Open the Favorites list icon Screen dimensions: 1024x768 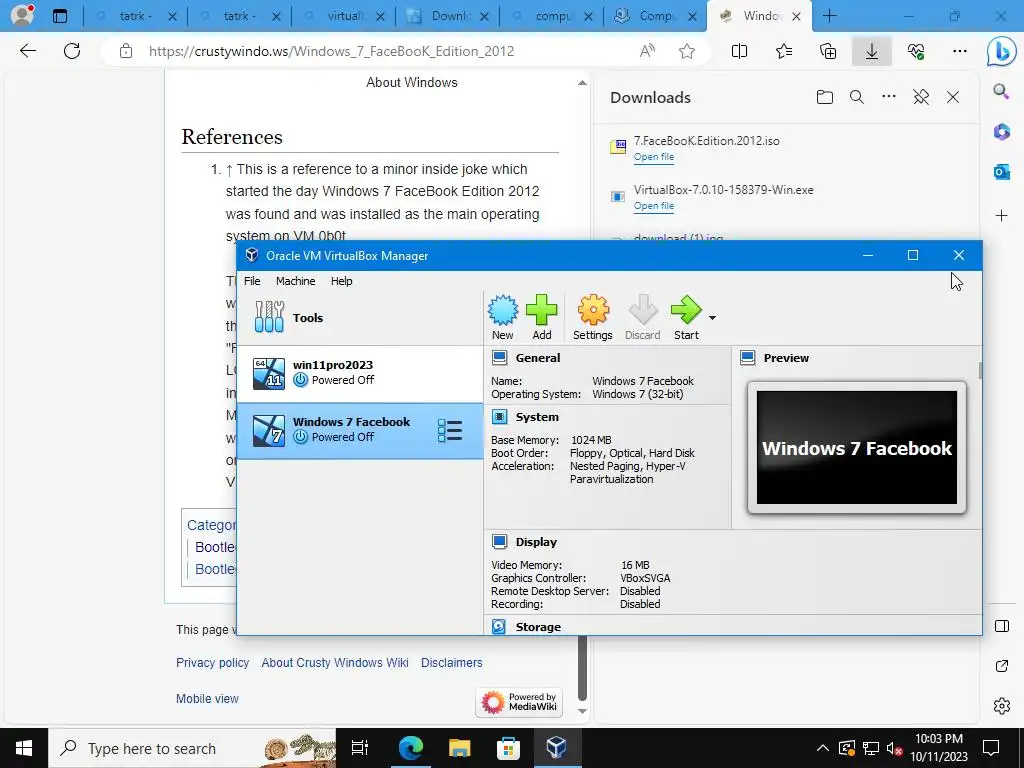pyautogui.click(x=784, y=51)
